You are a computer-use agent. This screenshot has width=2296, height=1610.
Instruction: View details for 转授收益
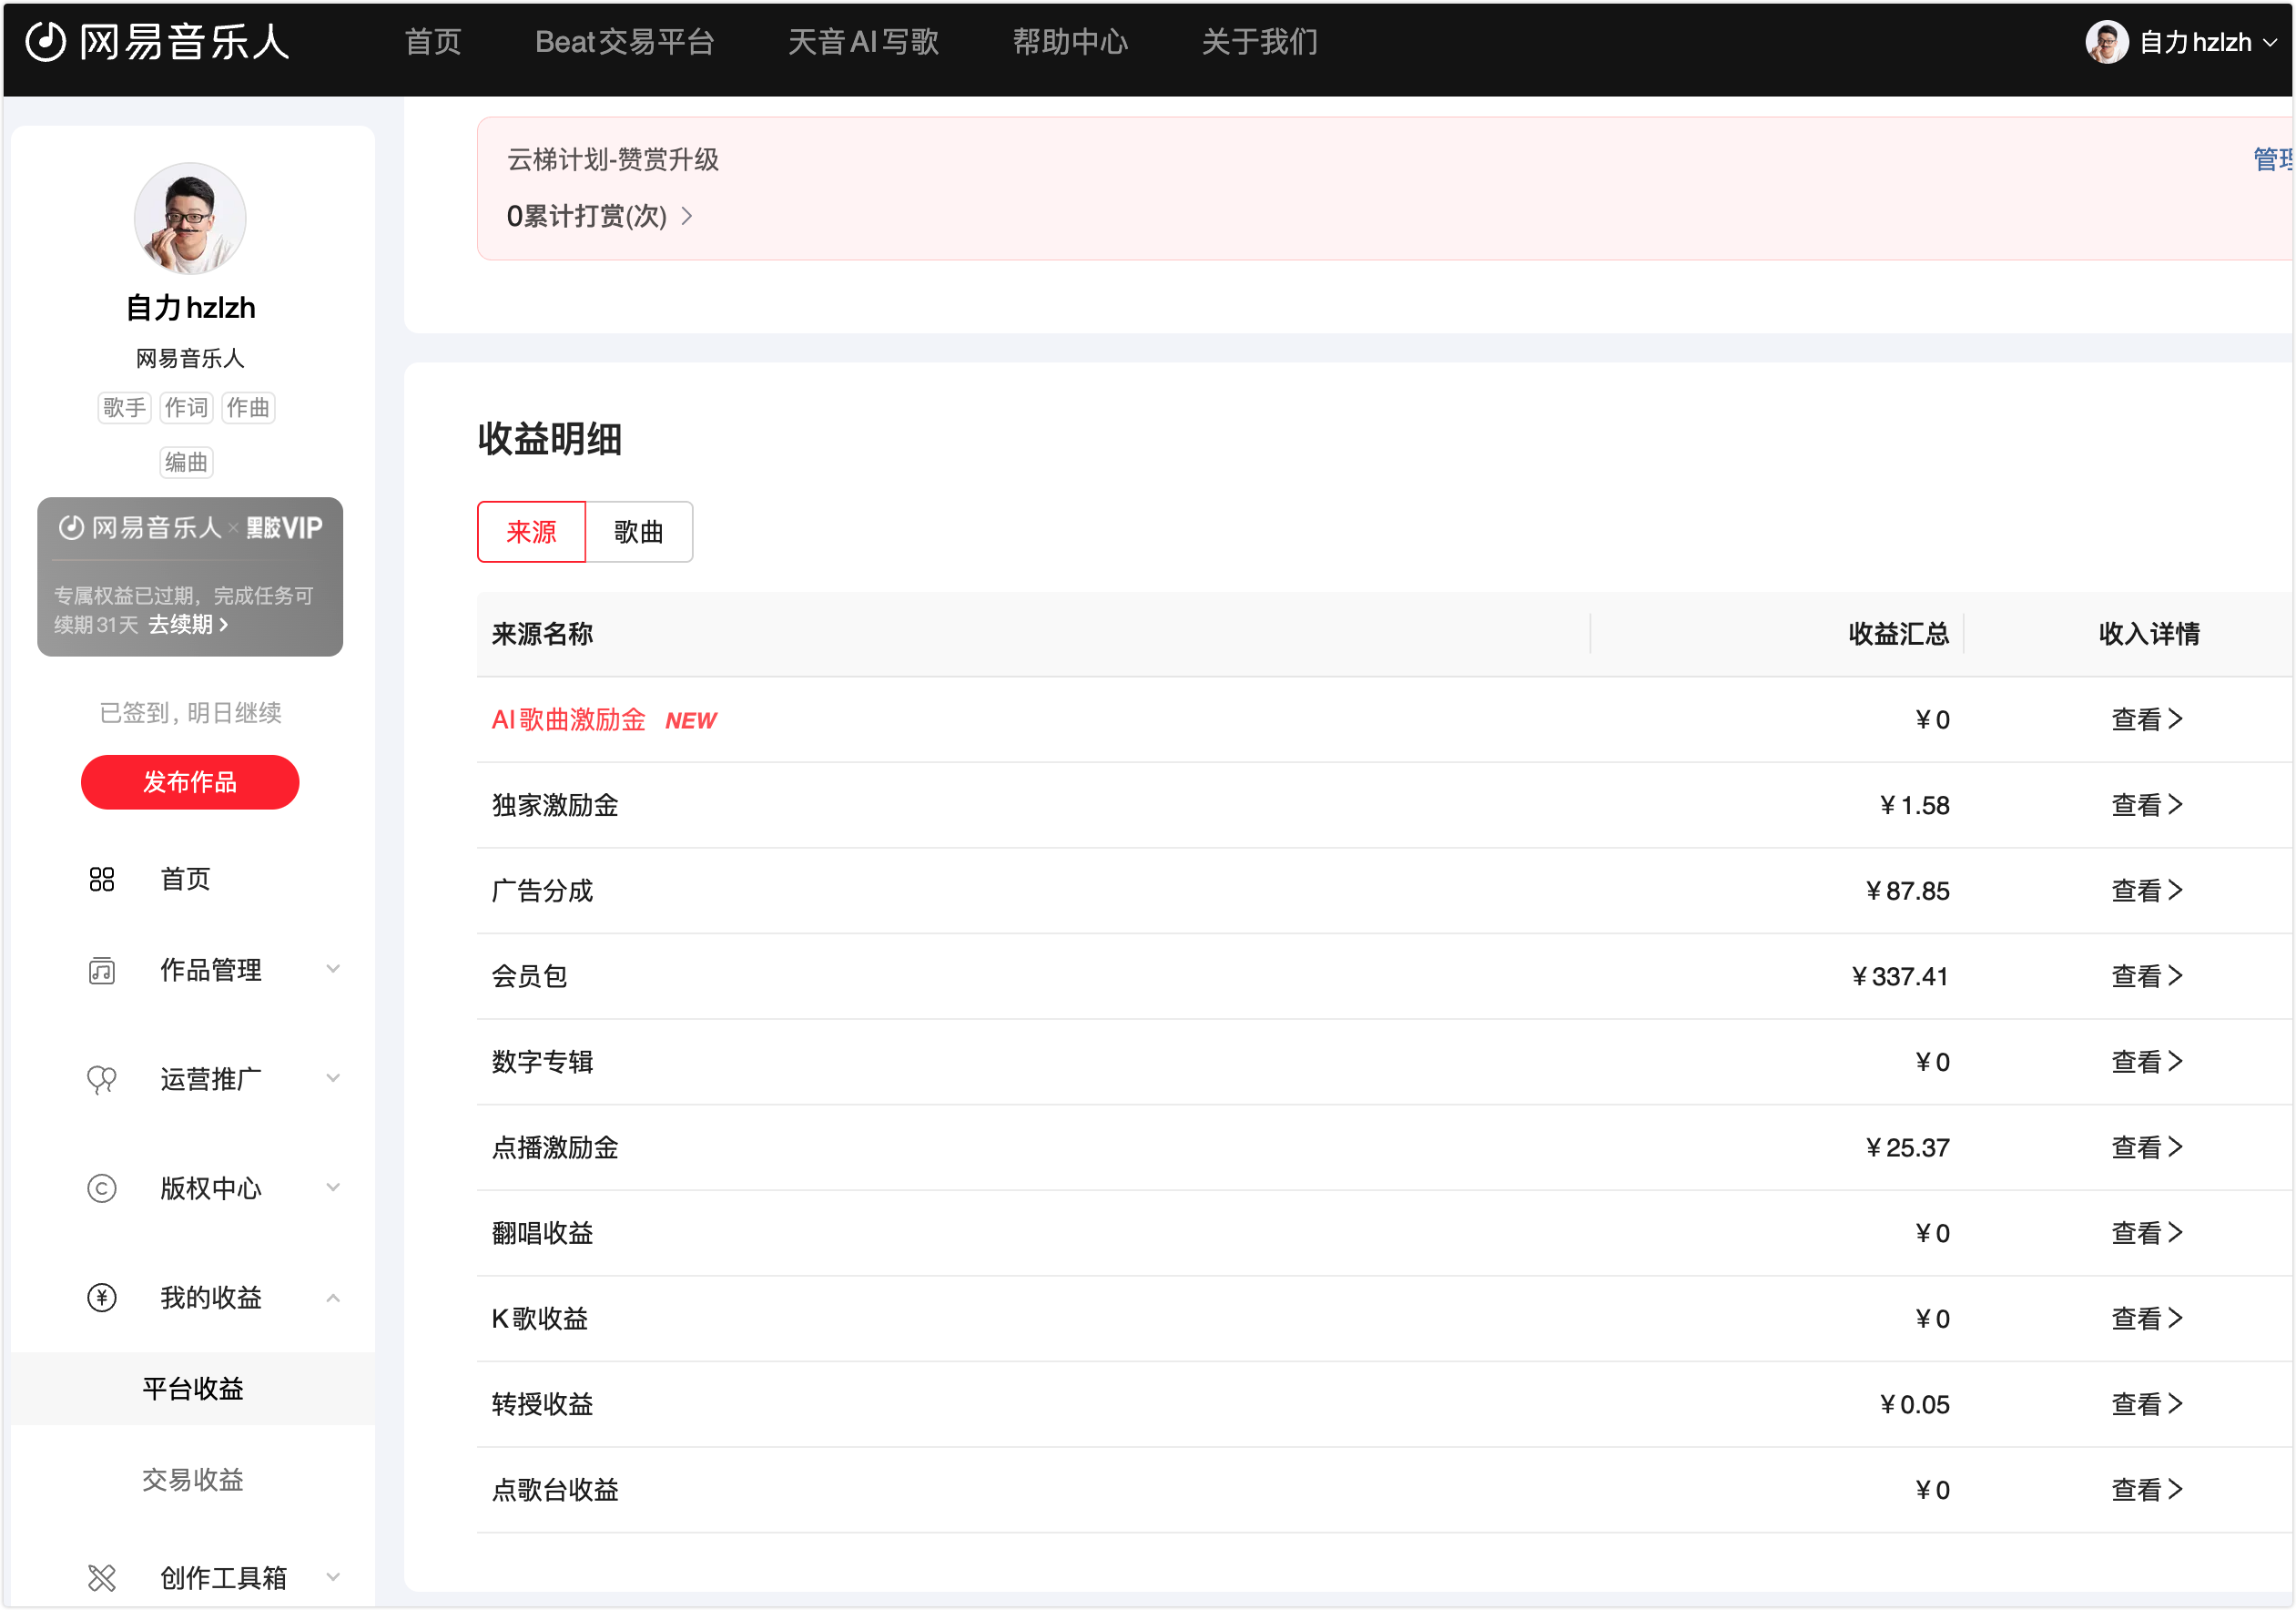pyautogui.click(x=2147, y=1405)
